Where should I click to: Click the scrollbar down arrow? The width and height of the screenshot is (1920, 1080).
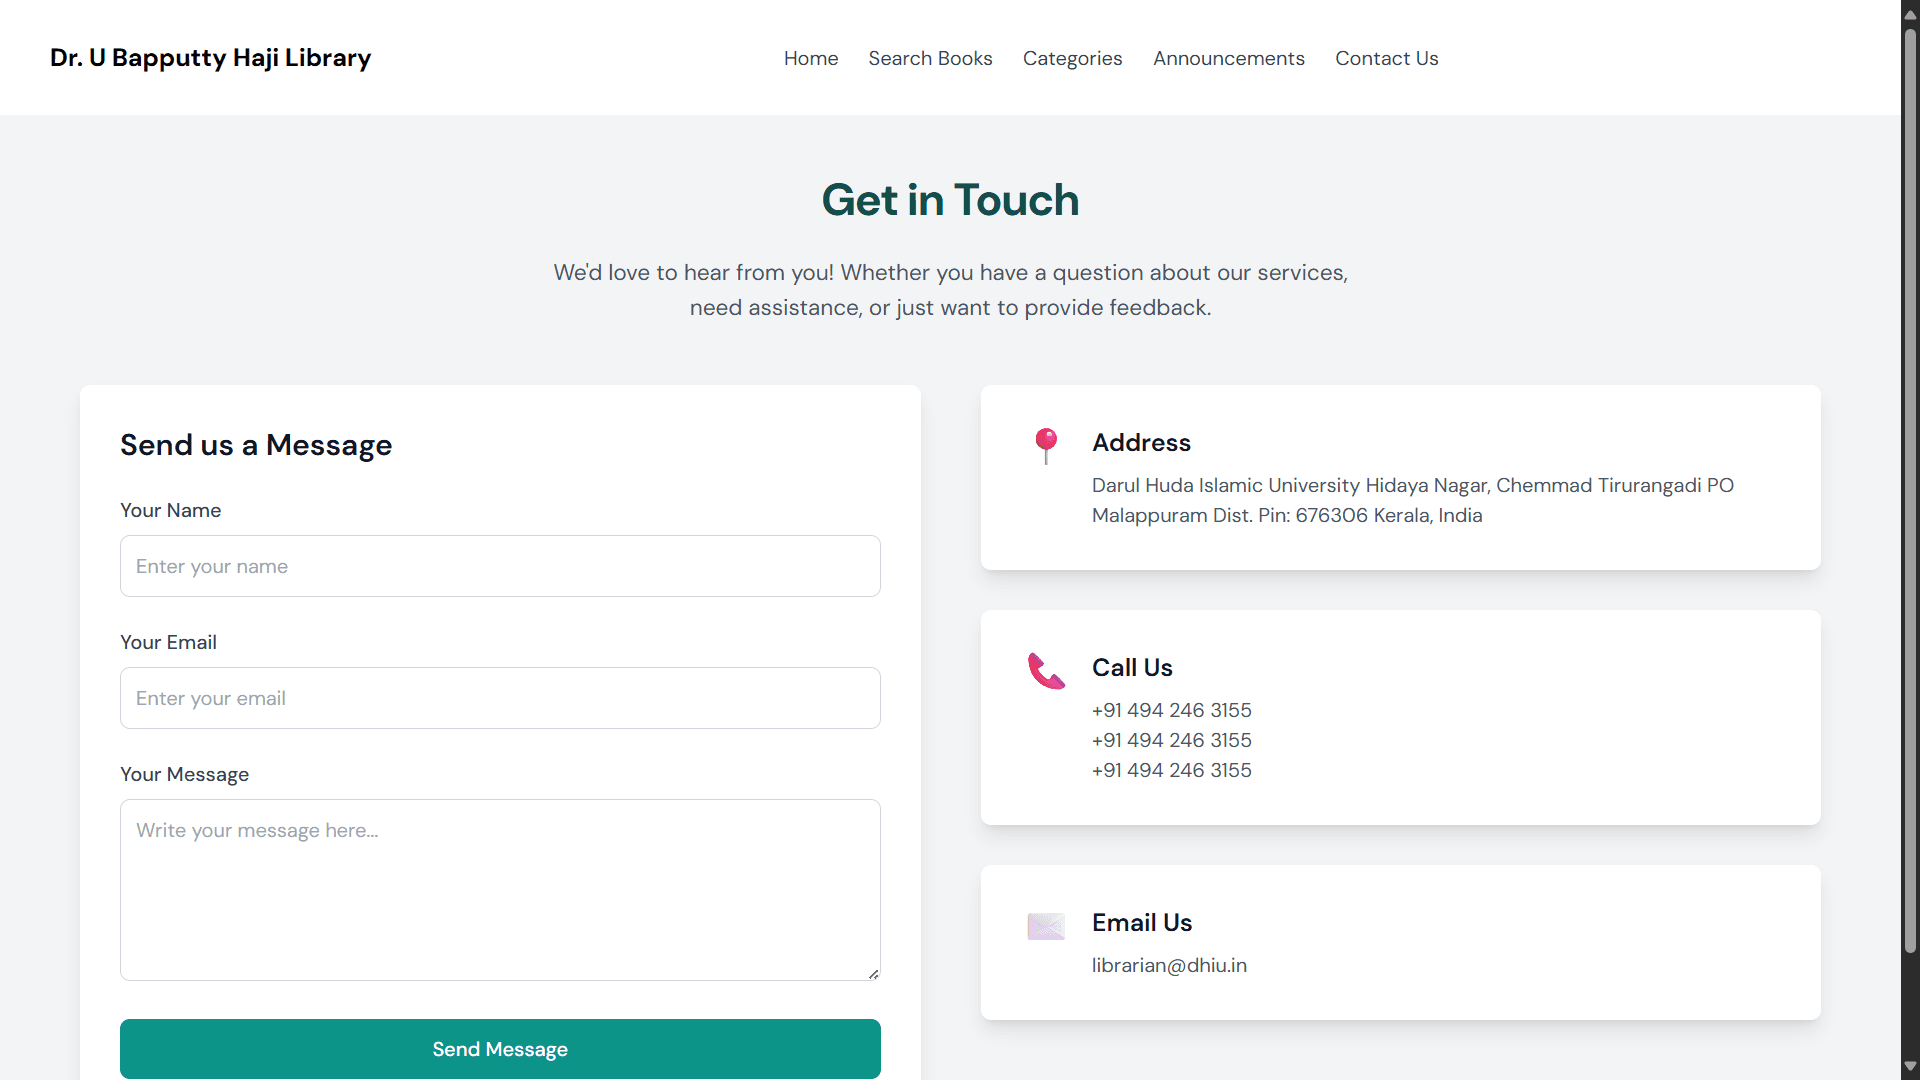tap(1910, 1066)
